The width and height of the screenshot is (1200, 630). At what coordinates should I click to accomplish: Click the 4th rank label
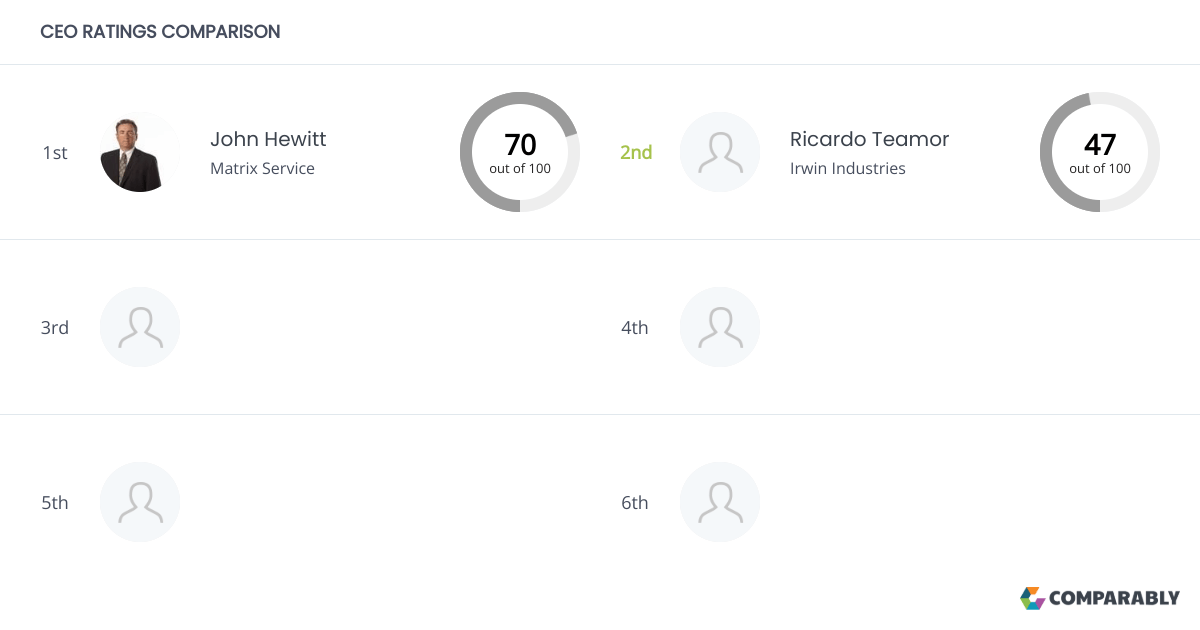pos(635,328)
